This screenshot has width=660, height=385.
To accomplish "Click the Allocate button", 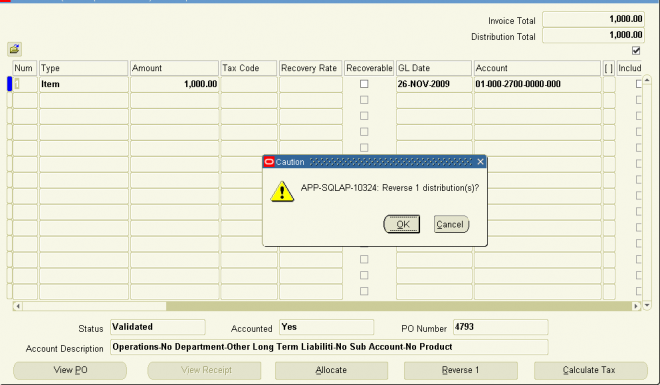I will [x=331, y=370].
